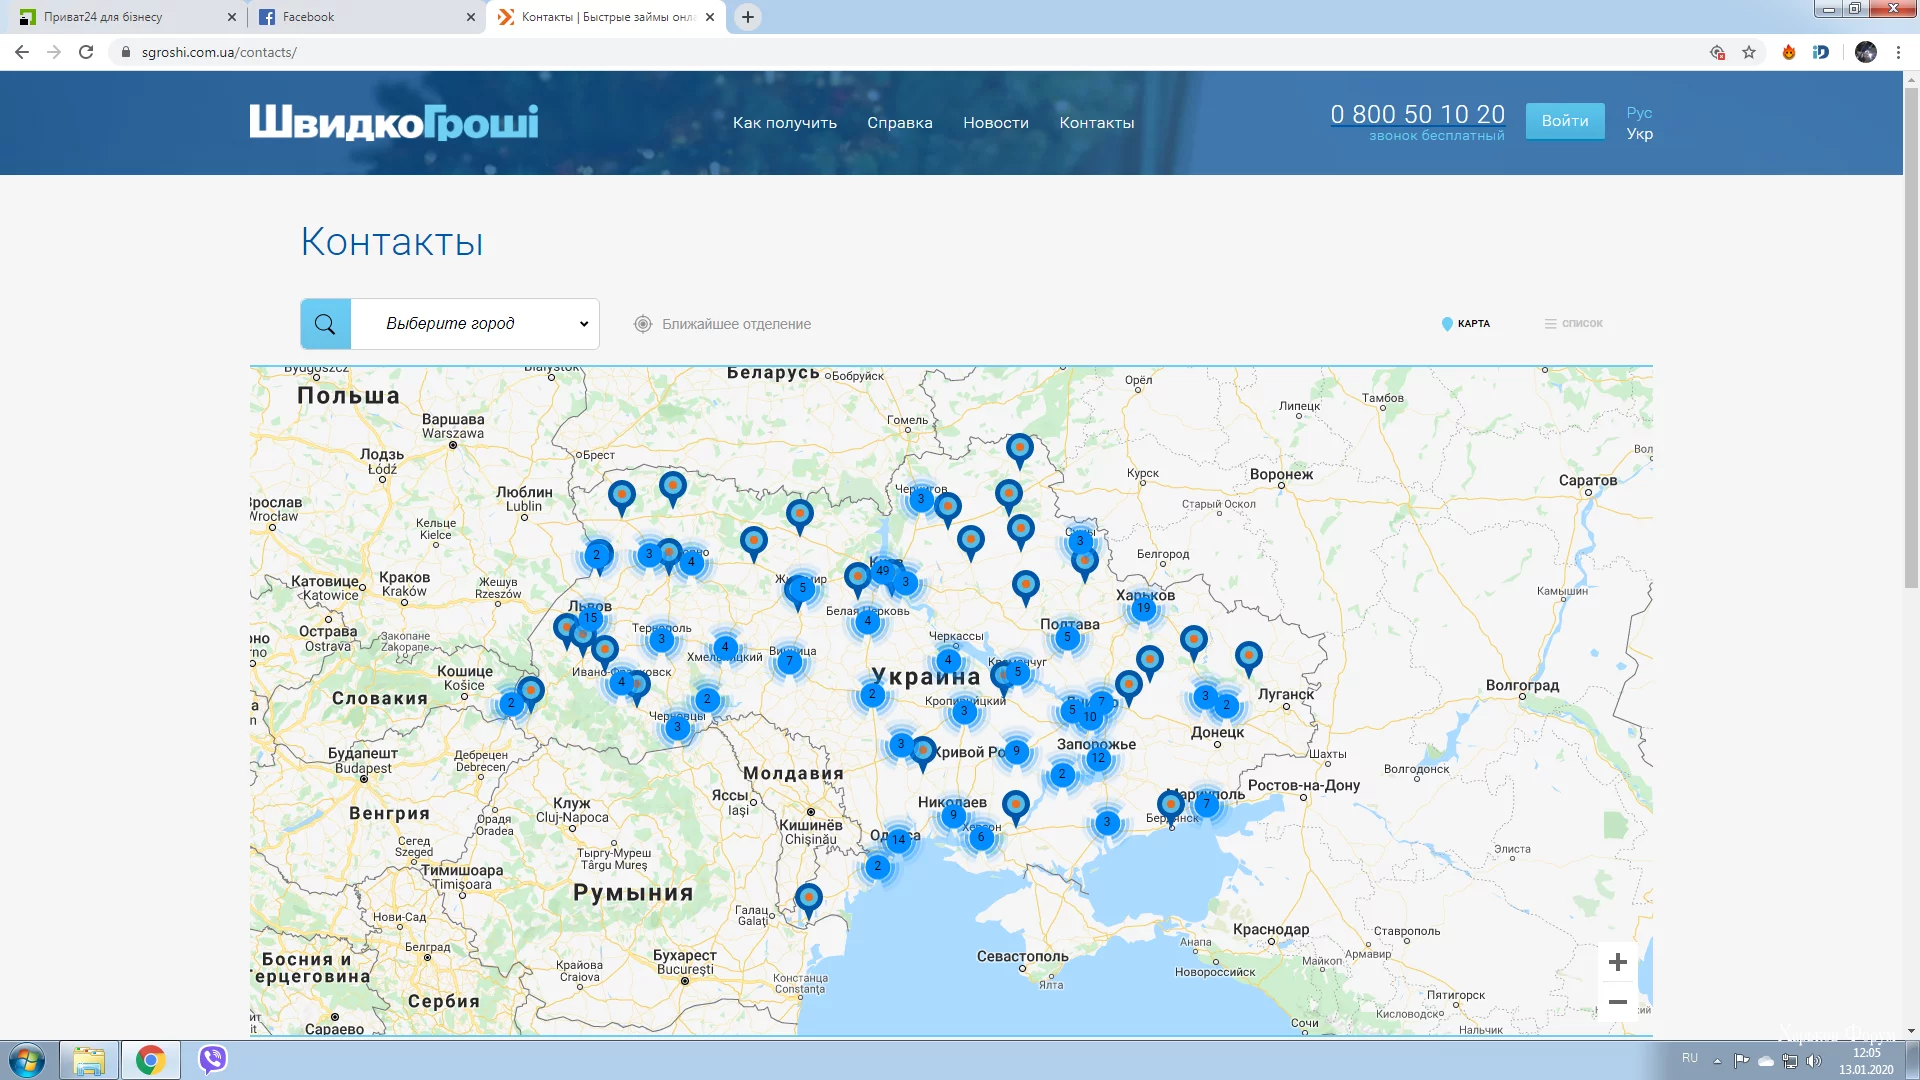Click the ШвидкоГроші logo
Viewport: 1920px width, 1080px height.
393,122
